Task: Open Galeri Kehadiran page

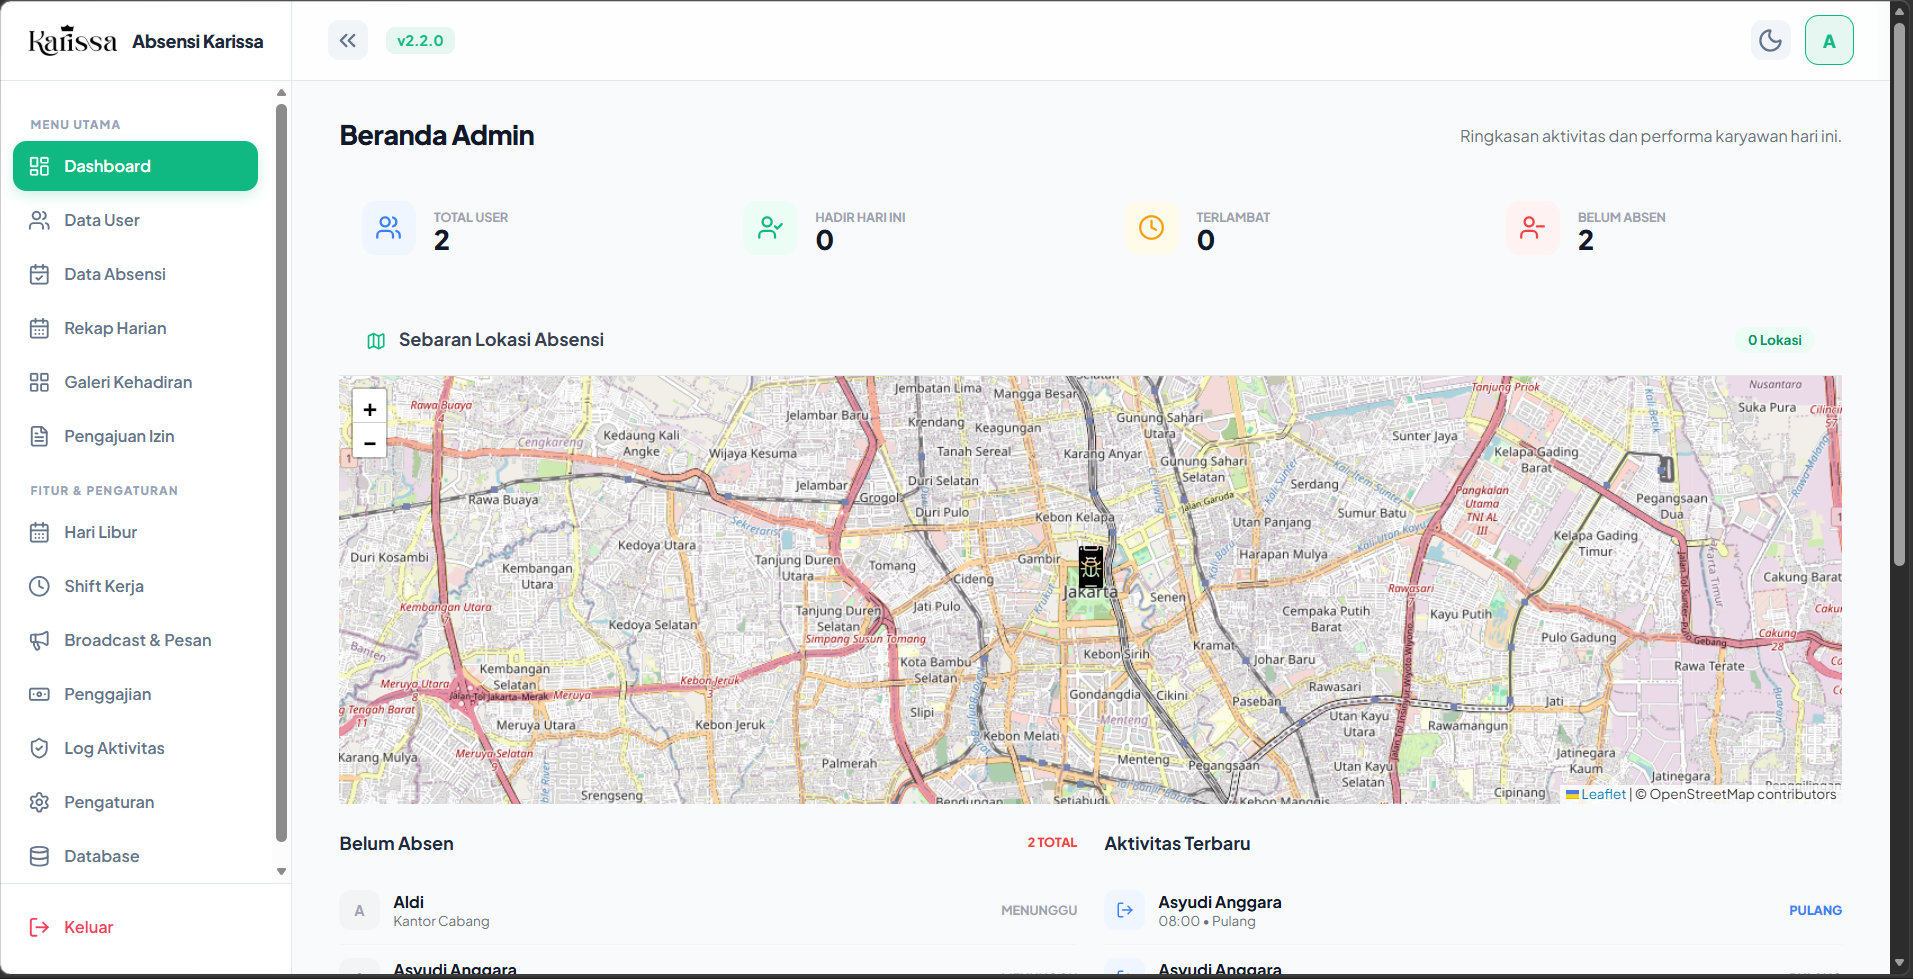Action: point(135,382)
